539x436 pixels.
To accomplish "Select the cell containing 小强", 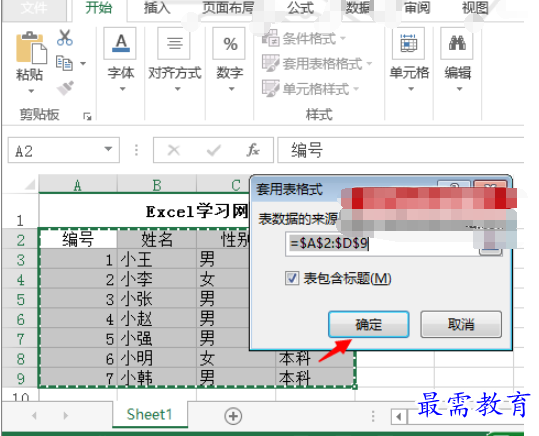I will [157, 339].
